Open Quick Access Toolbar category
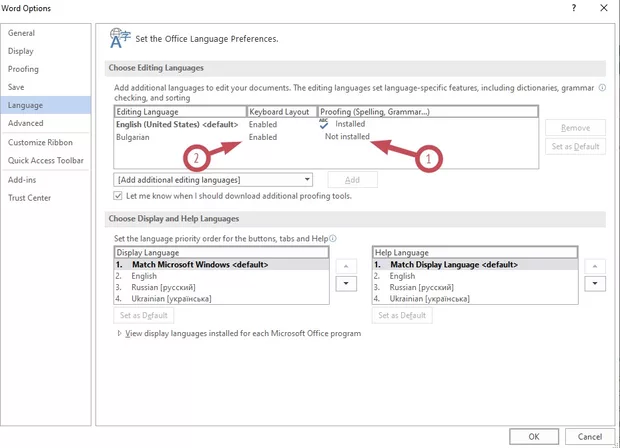 [x=46, y=161]
